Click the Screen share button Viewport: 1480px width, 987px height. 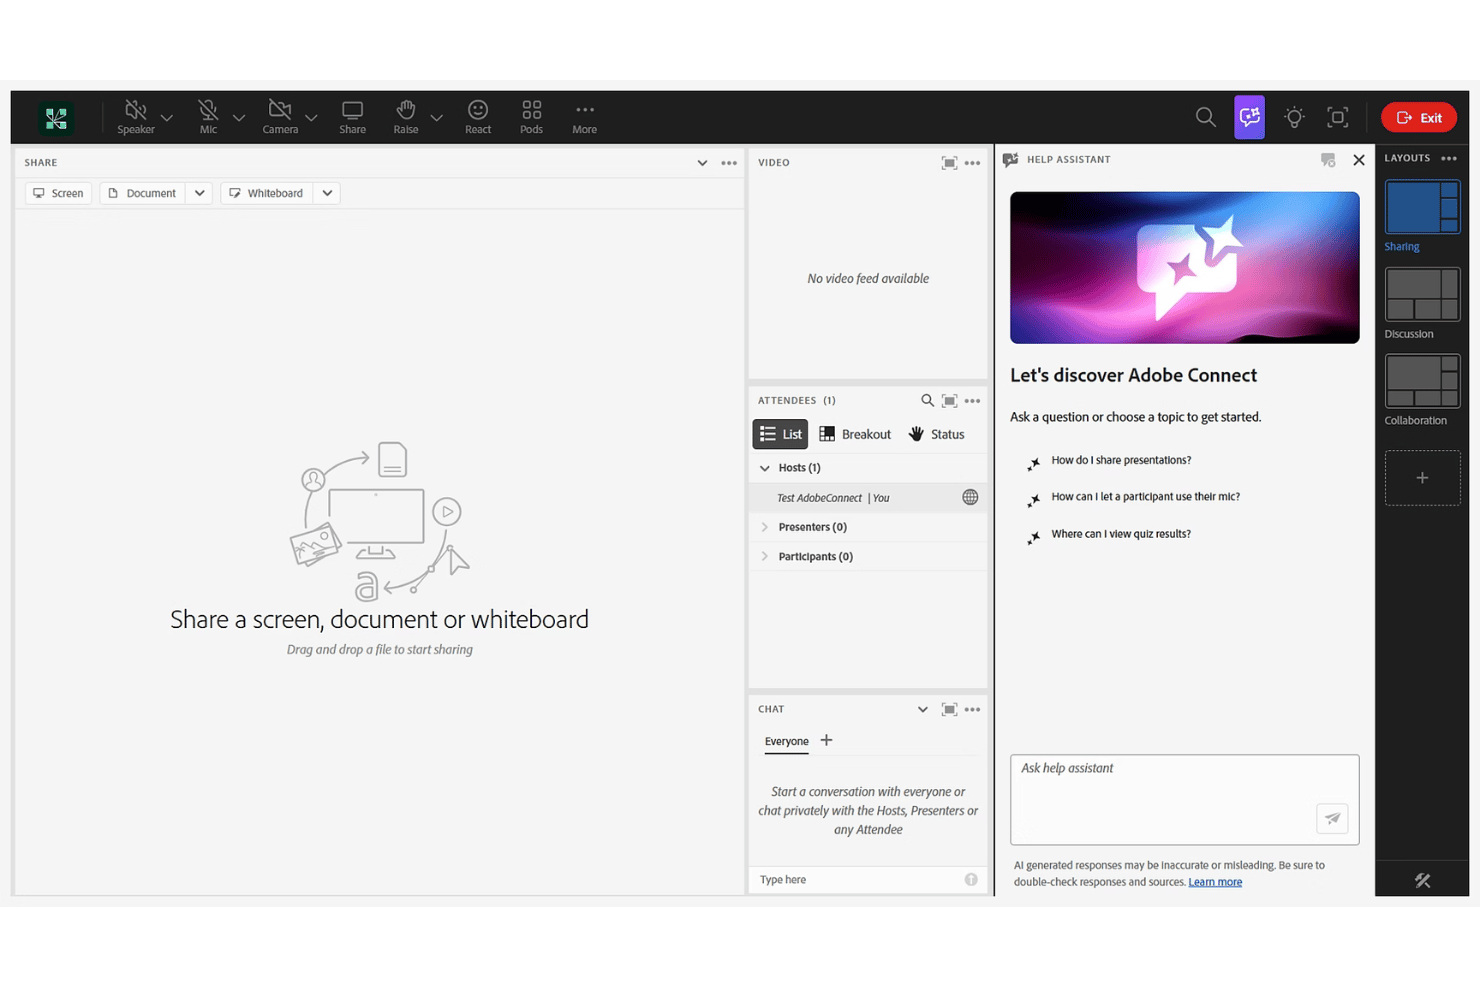[x=58, y=193]
